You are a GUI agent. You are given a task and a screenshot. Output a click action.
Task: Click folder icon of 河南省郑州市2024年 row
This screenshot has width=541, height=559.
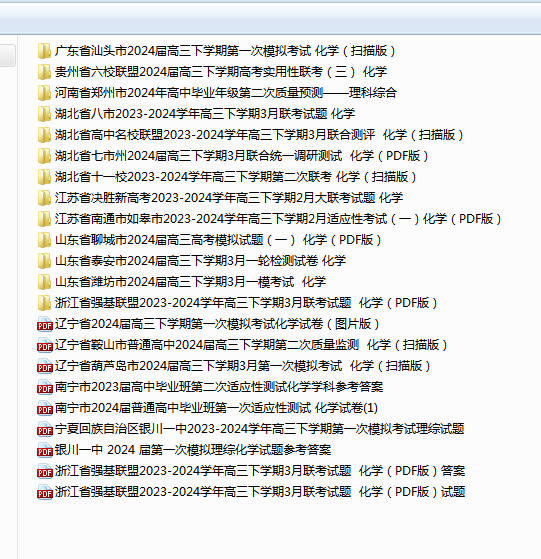tap(44, 93)
